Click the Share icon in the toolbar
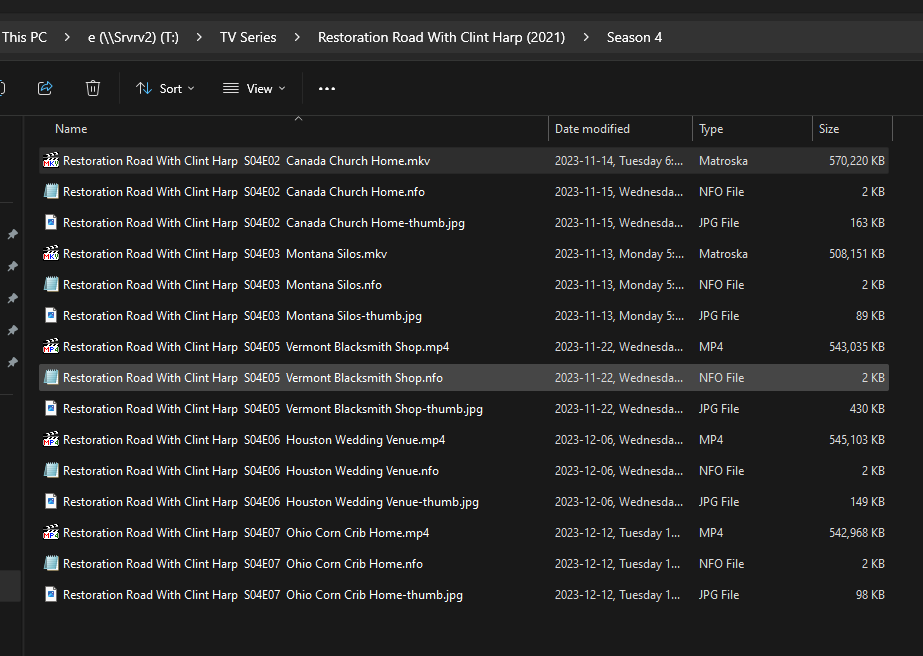Viewport: 923px width, 656px height. point(45,88)
